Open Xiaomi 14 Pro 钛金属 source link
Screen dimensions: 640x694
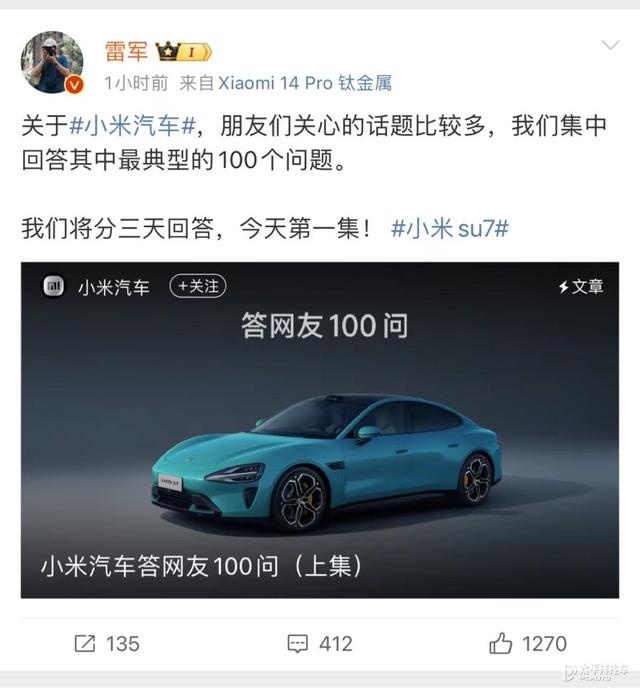305,83
